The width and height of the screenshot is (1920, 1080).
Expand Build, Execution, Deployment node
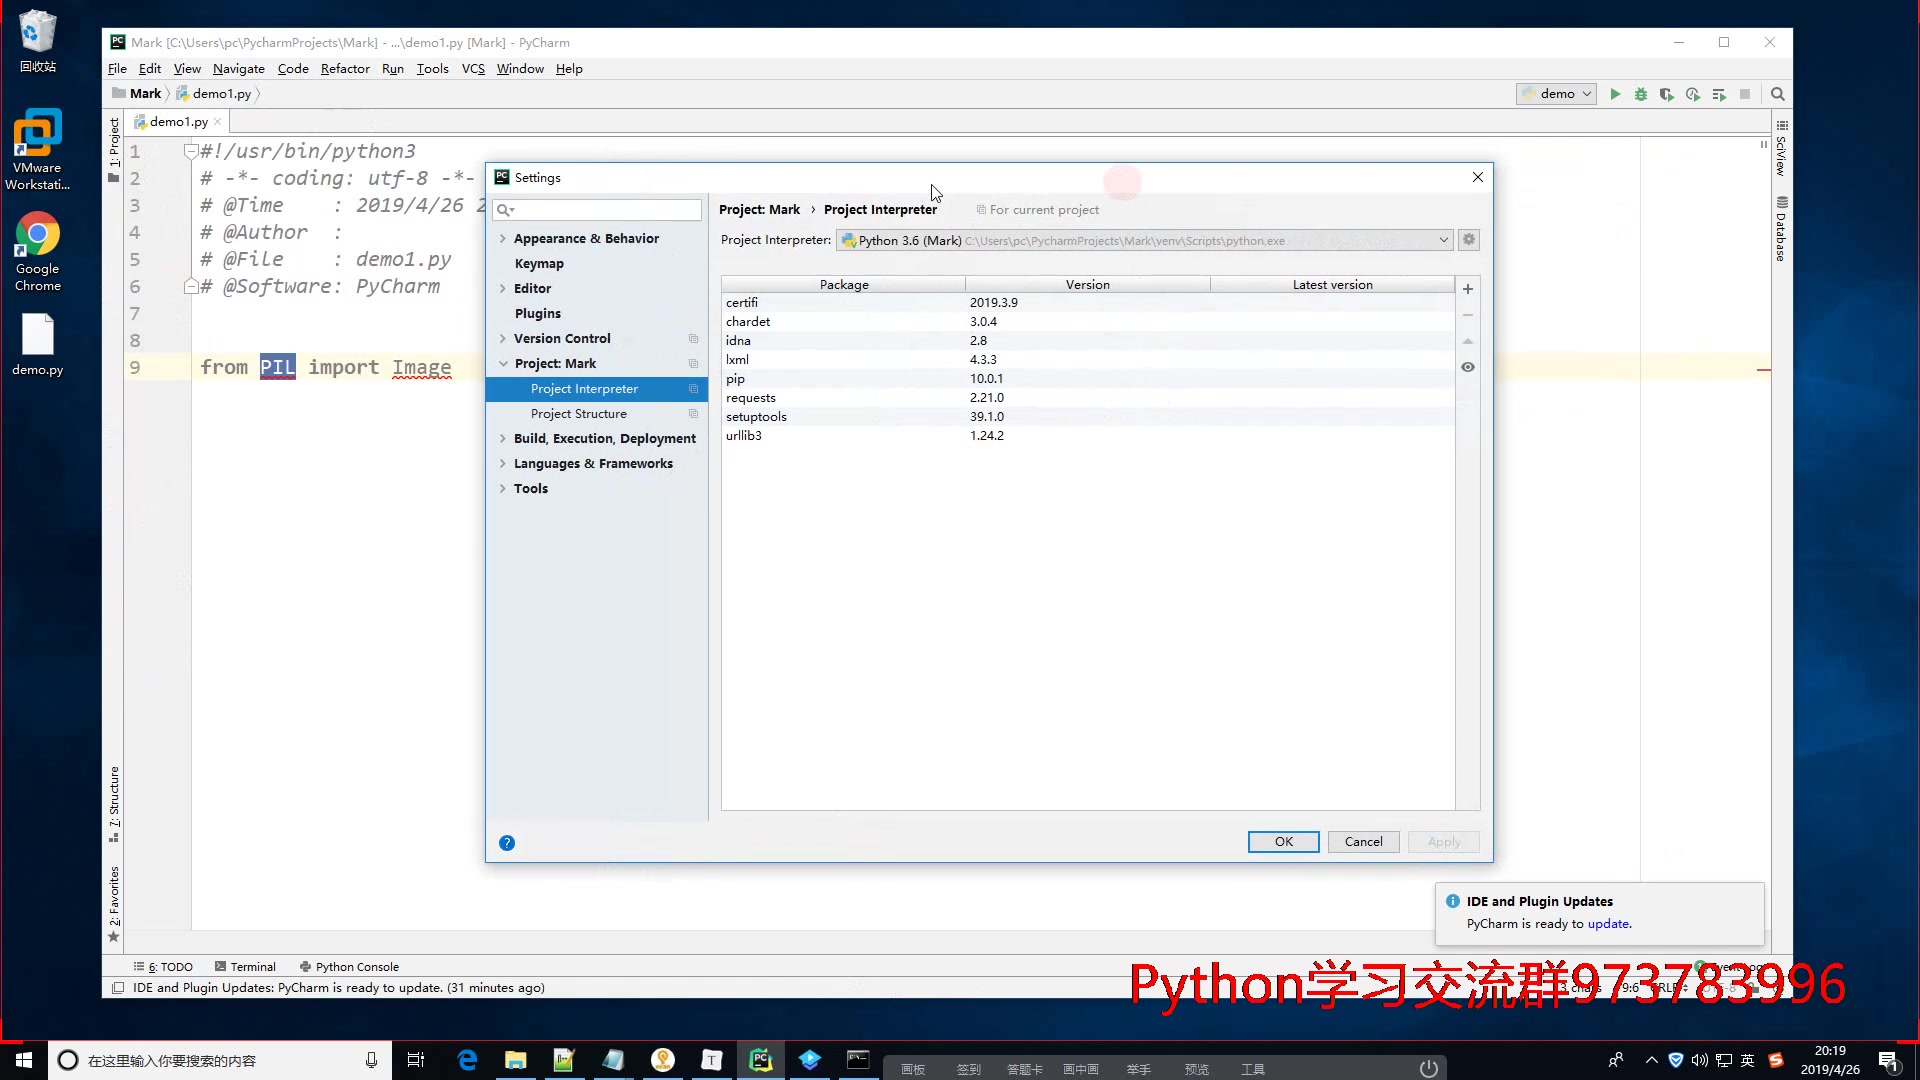point(503,439)
